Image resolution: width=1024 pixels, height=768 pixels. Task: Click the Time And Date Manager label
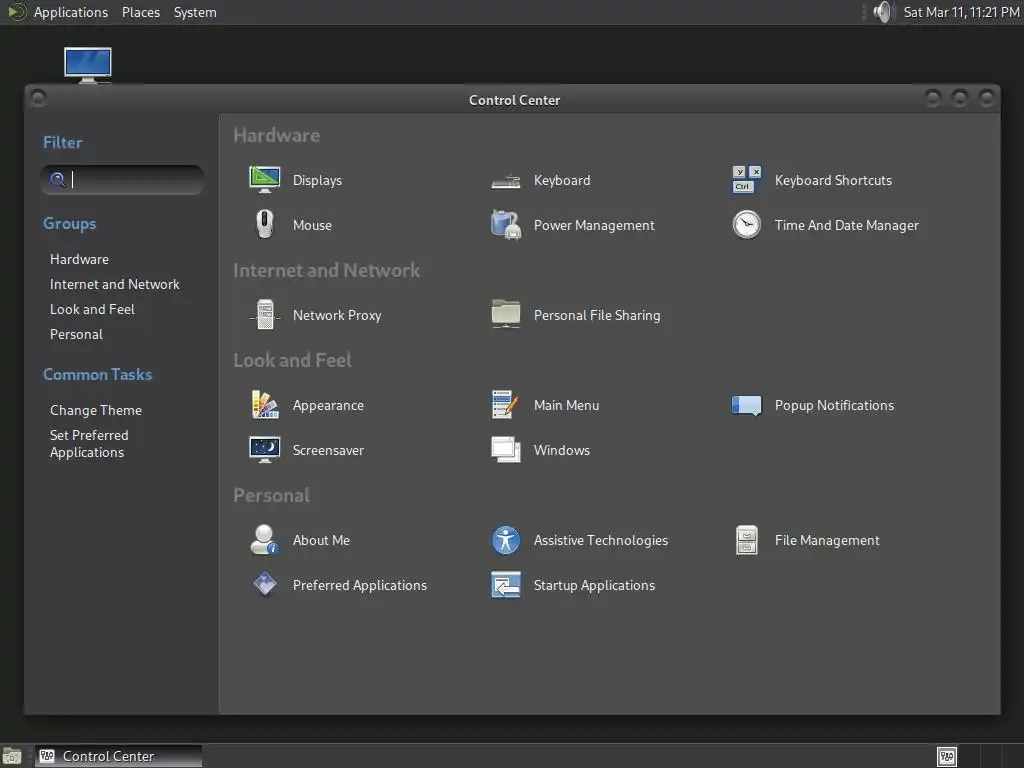pyautogui.click(x=846, y=225)
